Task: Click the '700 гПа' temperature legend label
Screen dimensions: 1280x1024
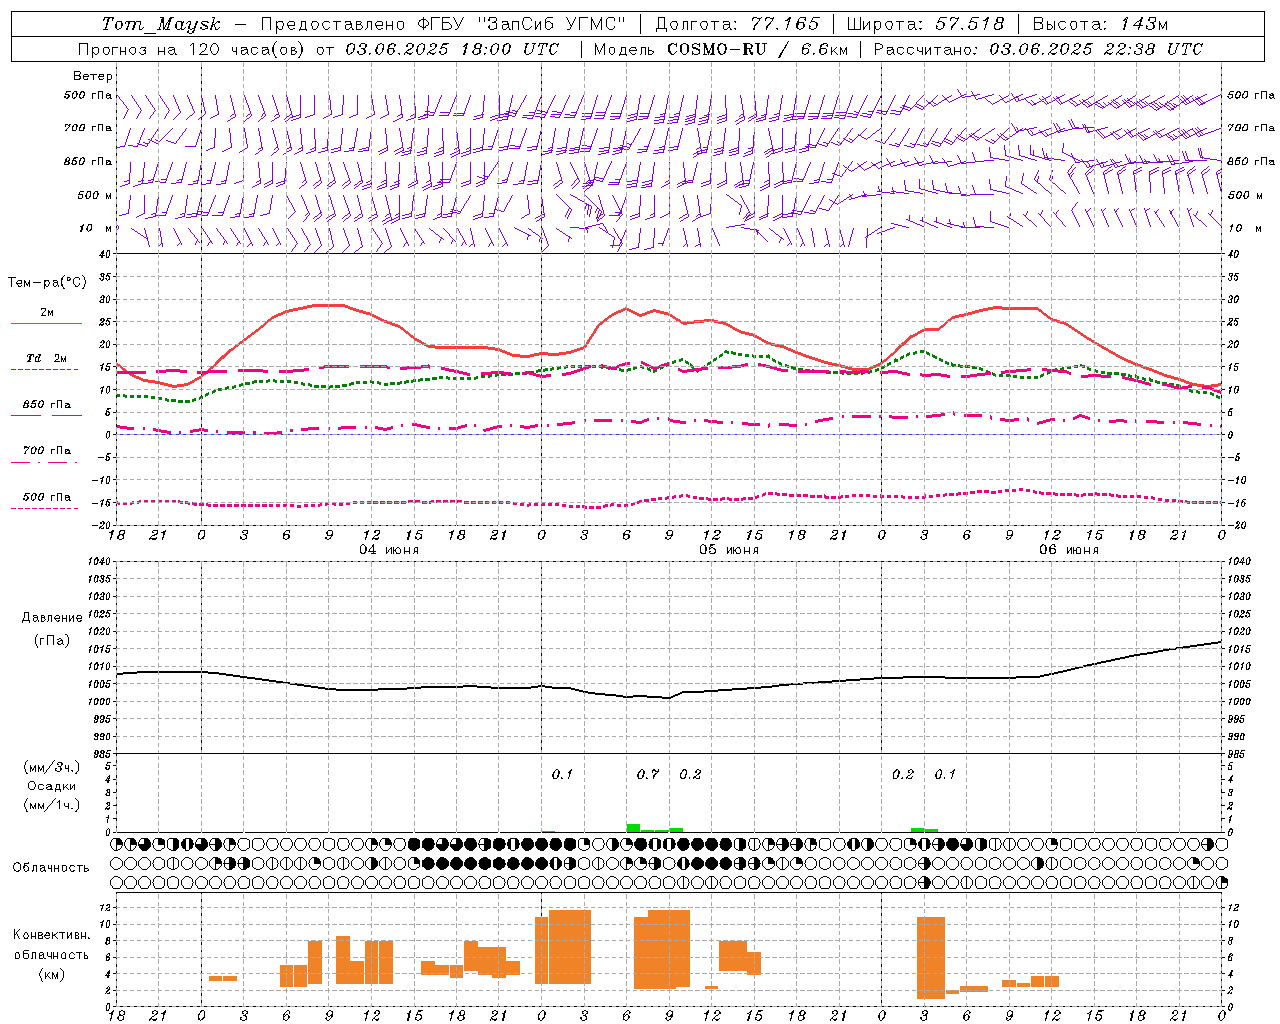Action: click(x=47, y=451)
